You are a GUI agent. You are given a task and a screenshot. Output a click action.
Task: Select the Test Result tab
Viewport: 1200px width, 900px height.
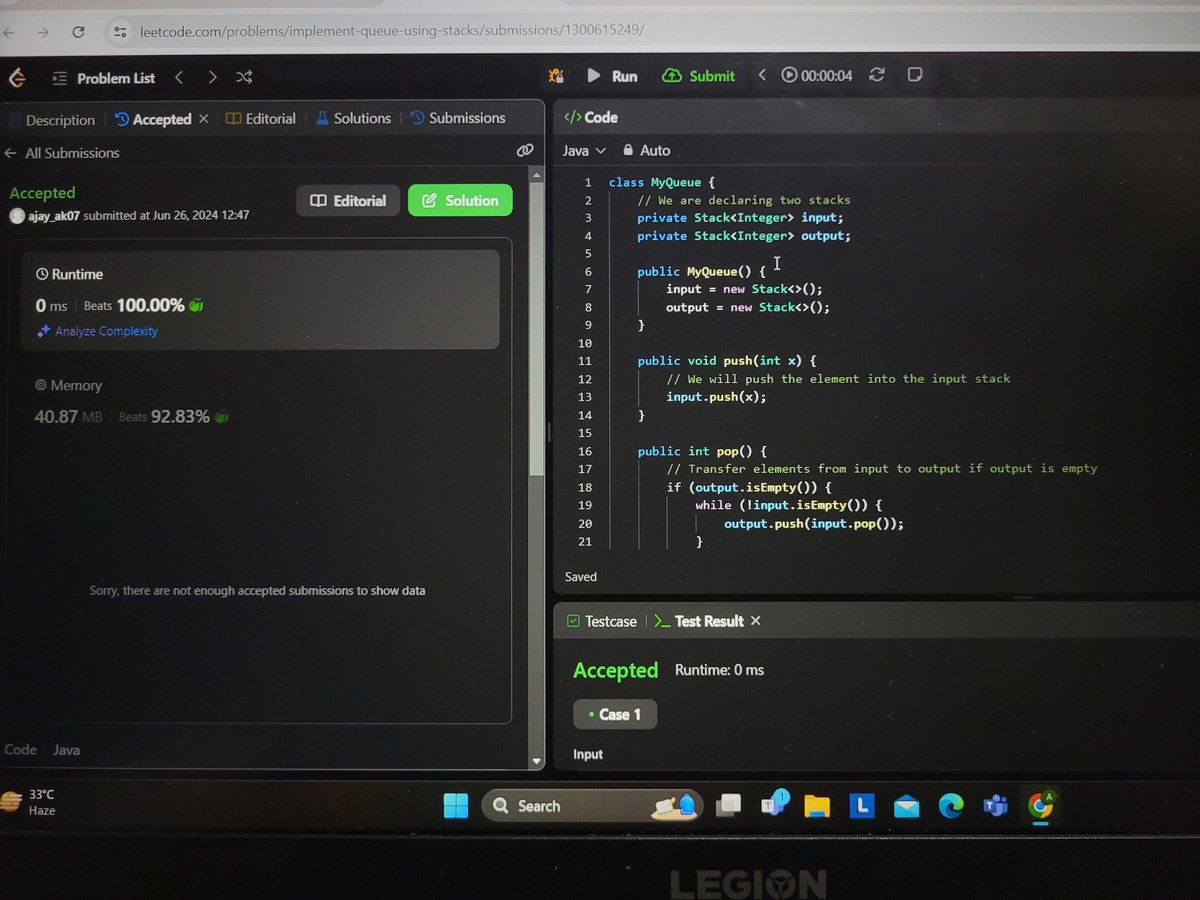pos(698,621)
